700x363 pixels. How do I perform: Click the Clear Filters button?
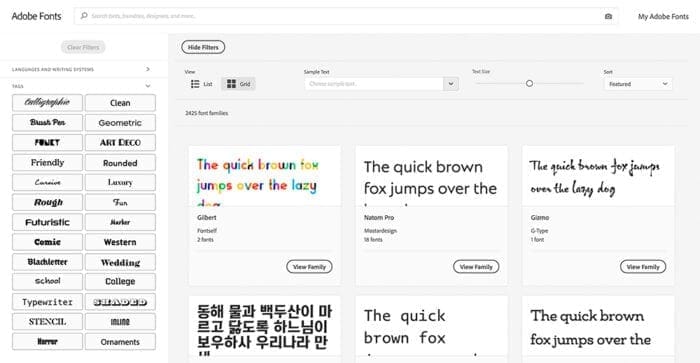[83, 47]
